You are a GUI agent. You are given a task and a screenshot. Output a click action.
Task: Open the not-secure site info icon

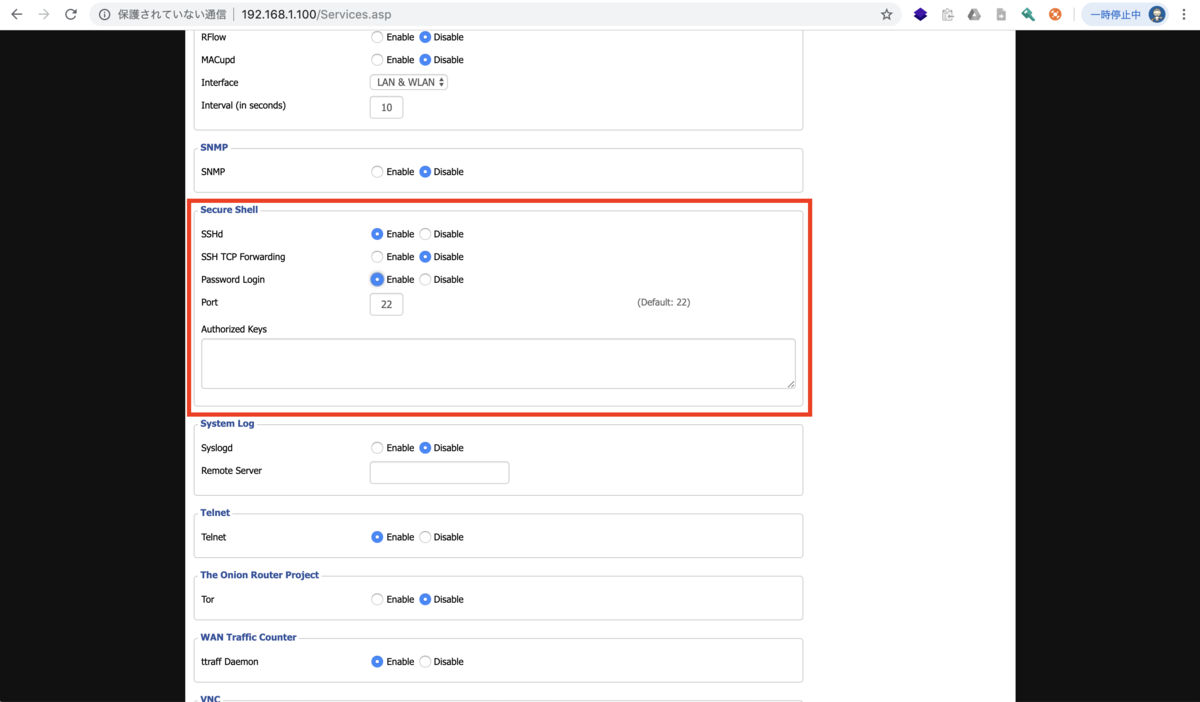(x=104, y=15)
